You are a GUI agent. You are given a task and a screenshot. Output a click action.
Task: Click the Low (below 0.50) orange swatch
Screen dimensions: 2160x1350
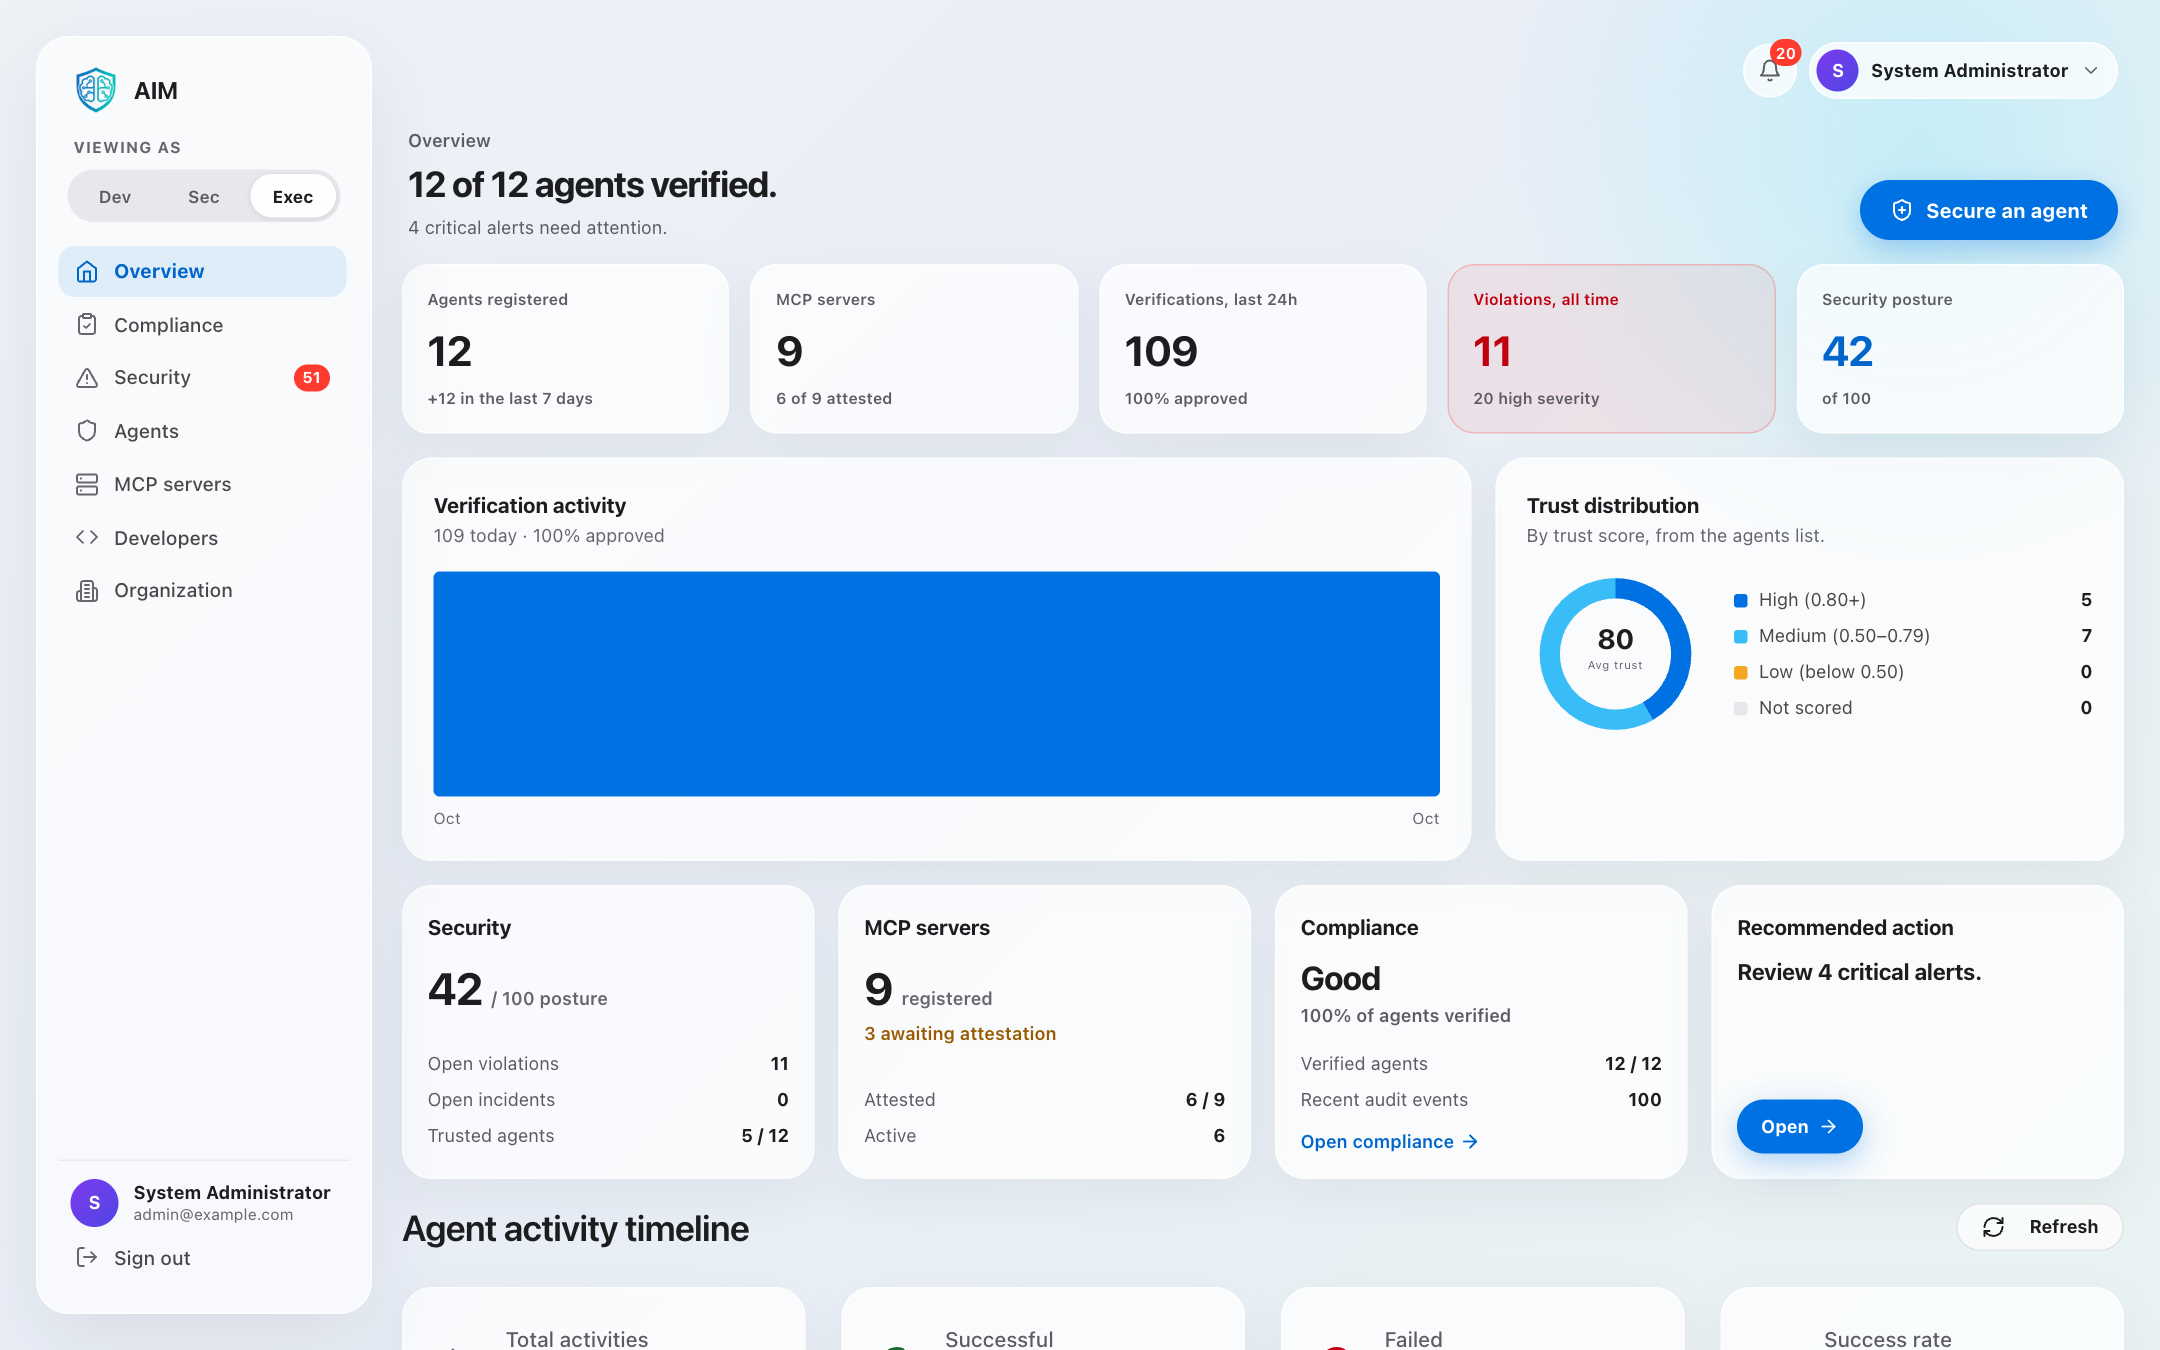coord(1740,672)
